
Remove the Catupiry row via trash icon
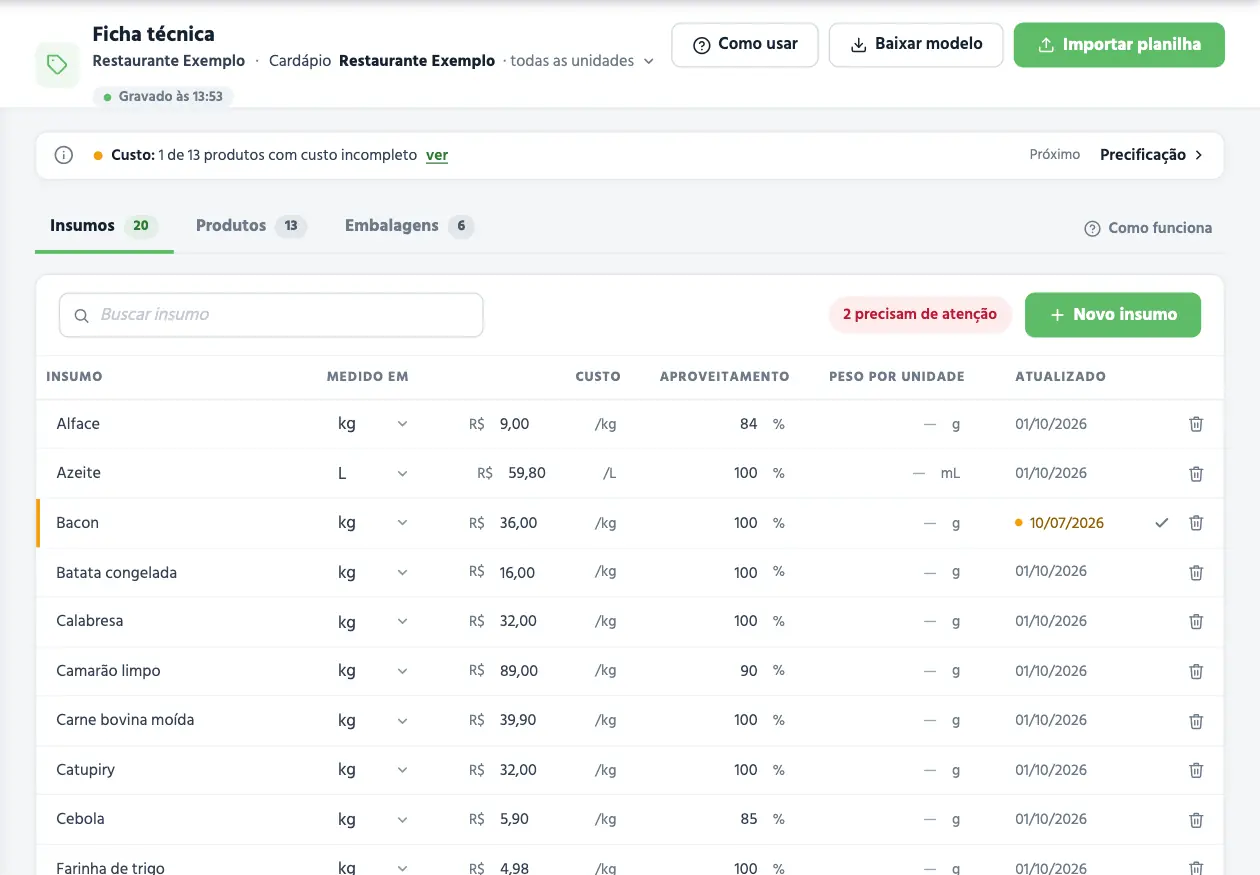point(1196,770)
